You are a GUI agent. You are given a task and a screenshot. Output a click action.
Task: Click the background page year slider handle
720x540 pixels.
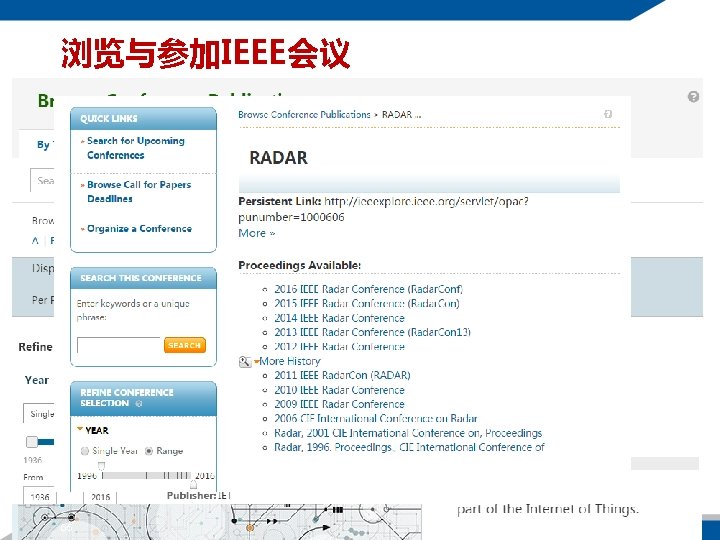[x=32, y=442]
